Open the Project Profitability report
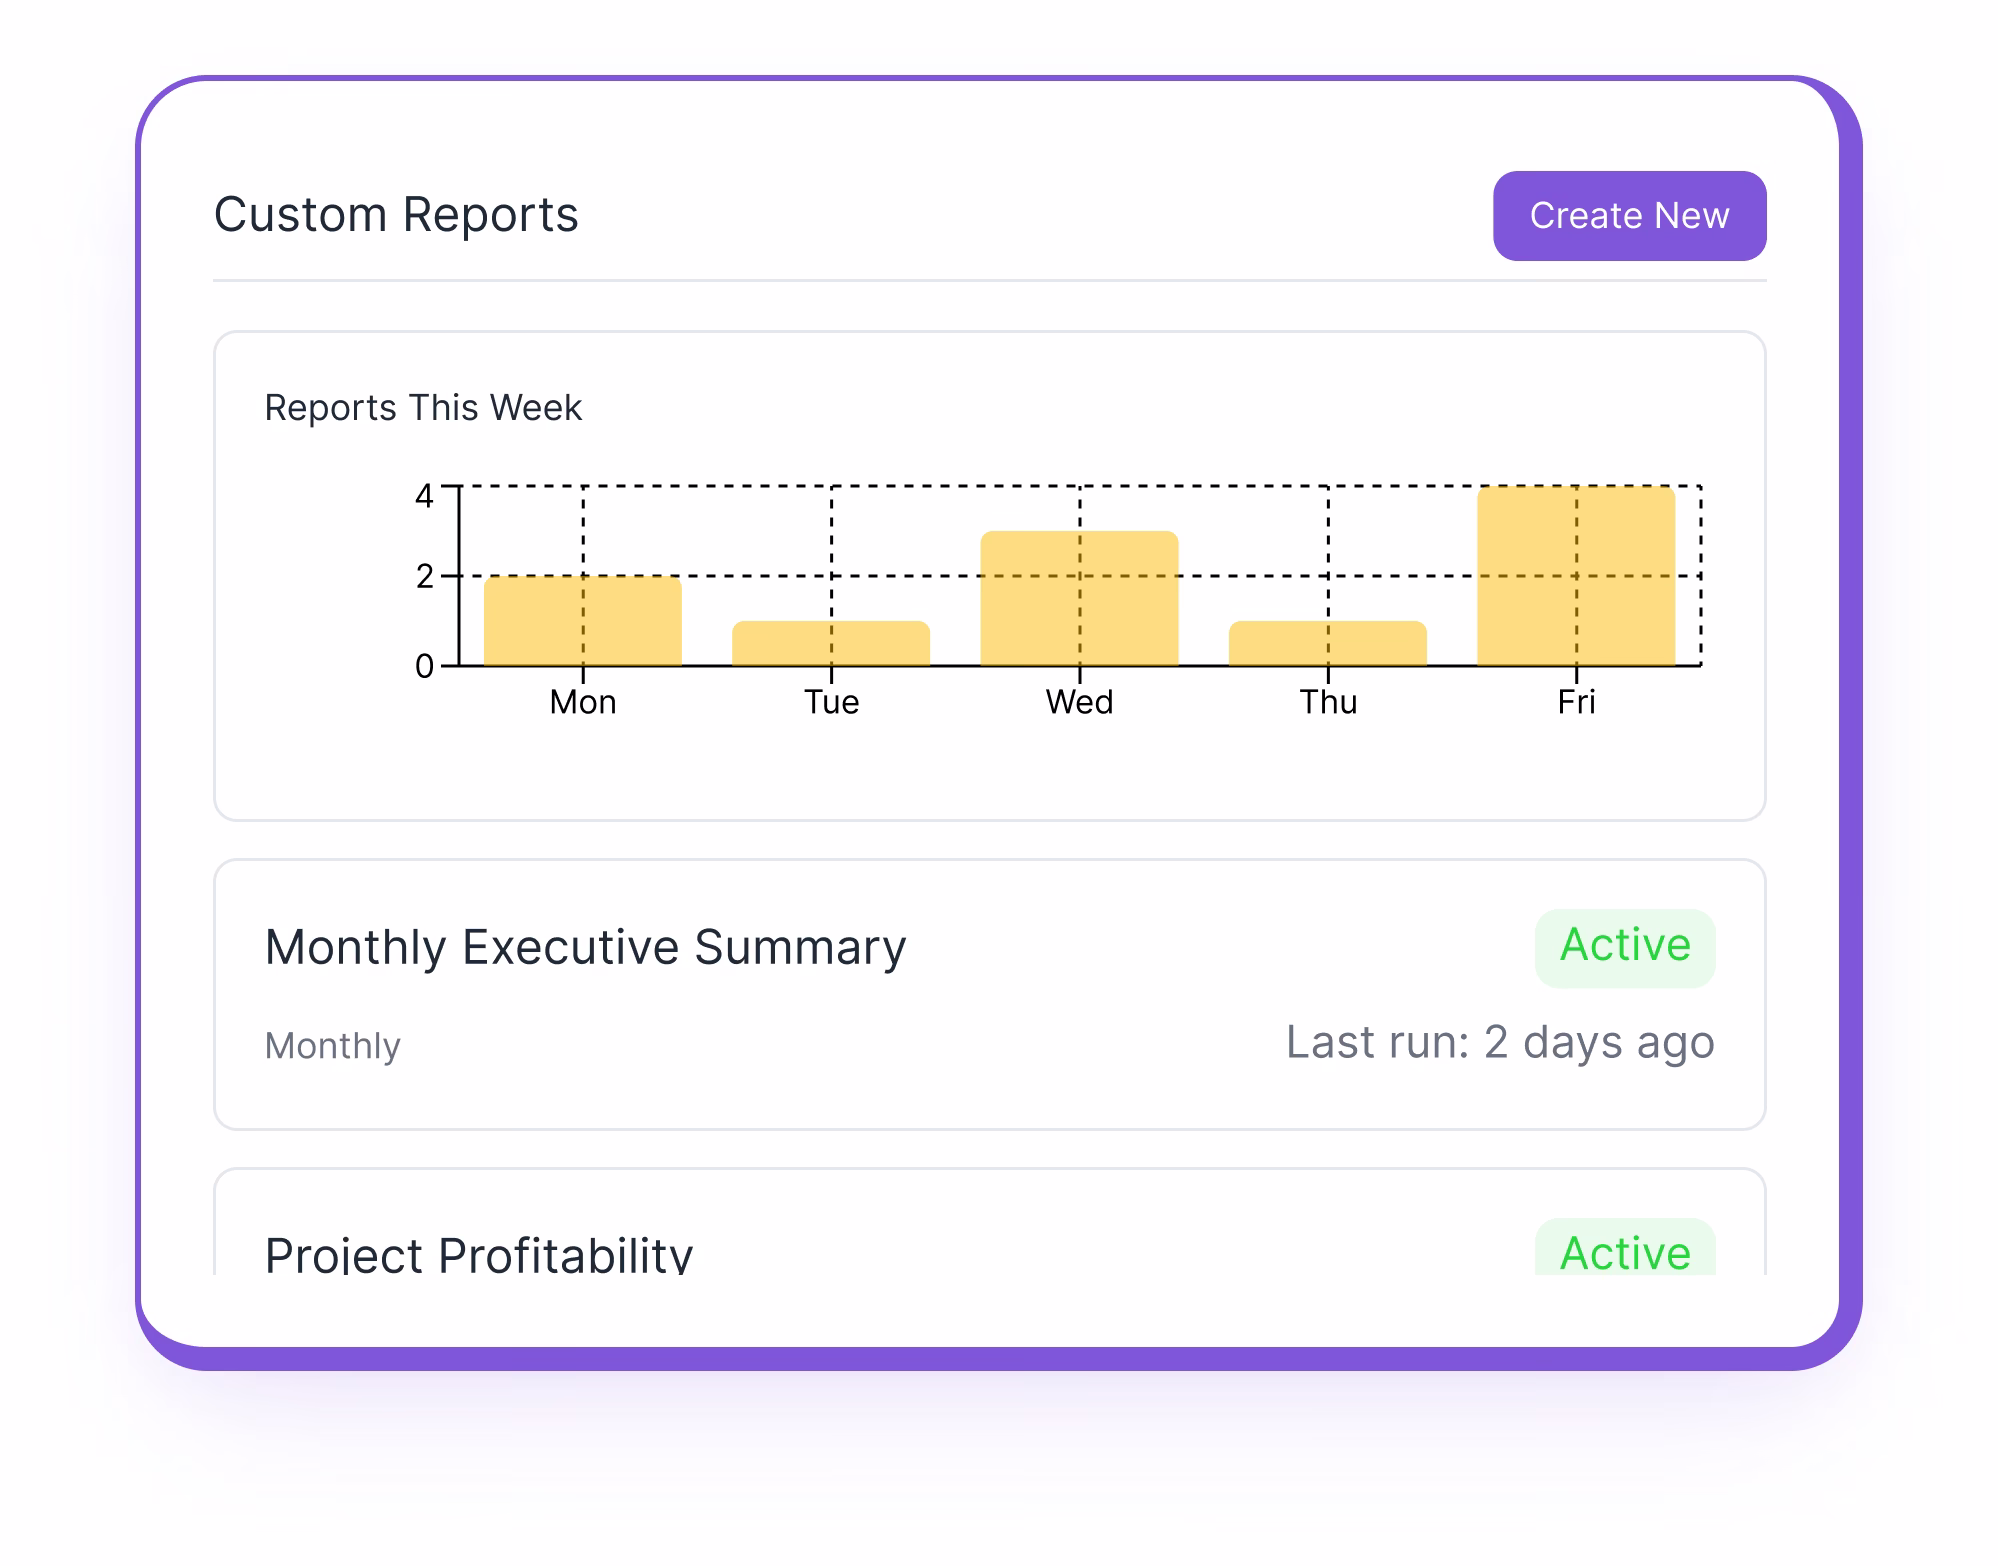Image resolution: width=1998 pixels, height=1566 pixels. click(x=477, y=1253)
